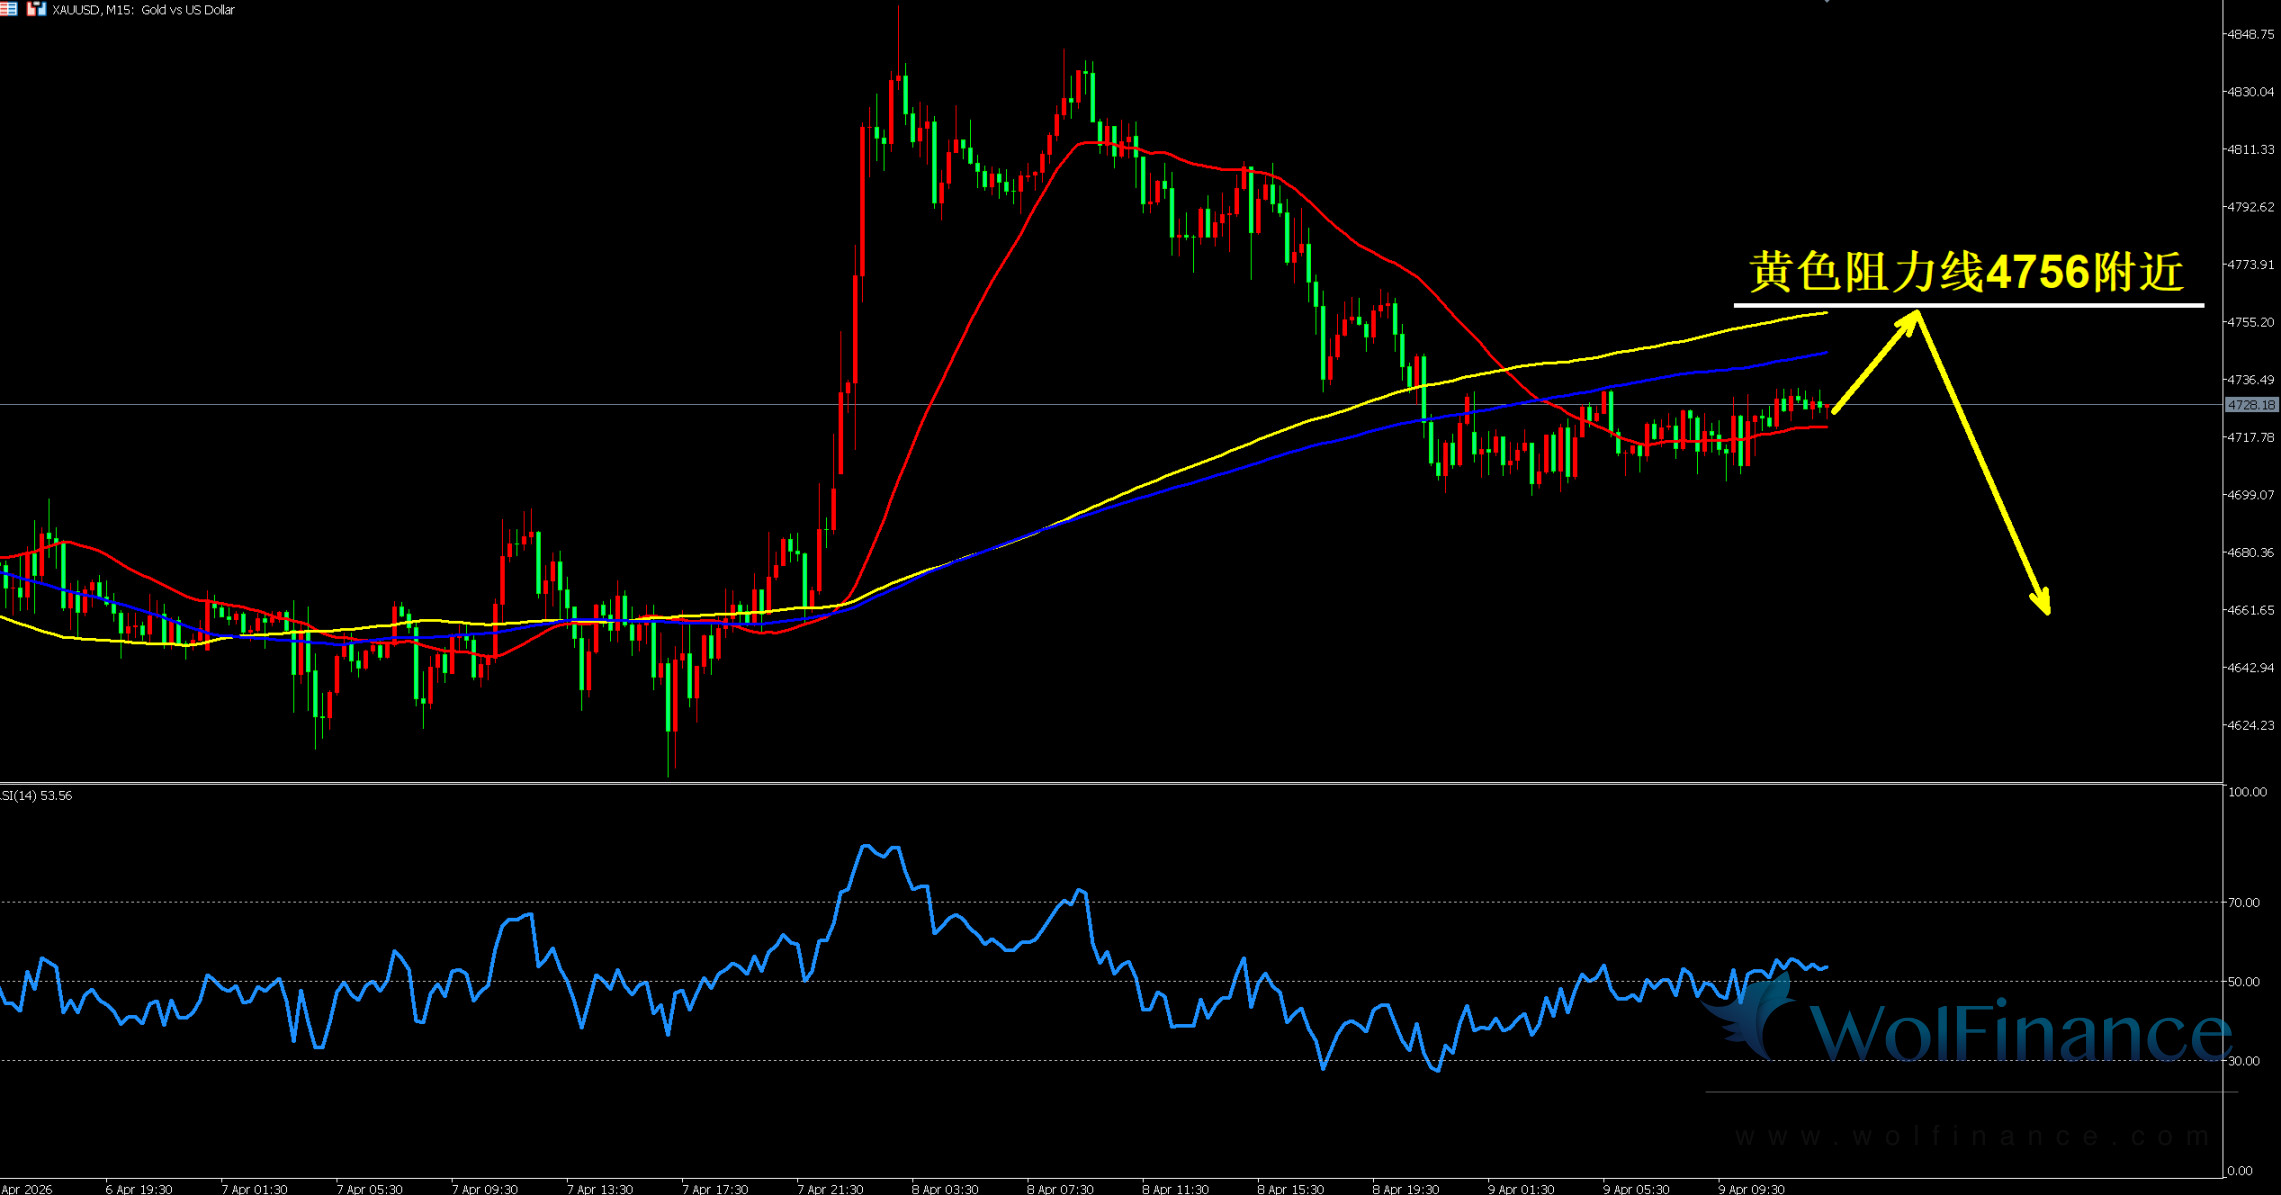Click the current price label 4728.18

pos(2251,405)
